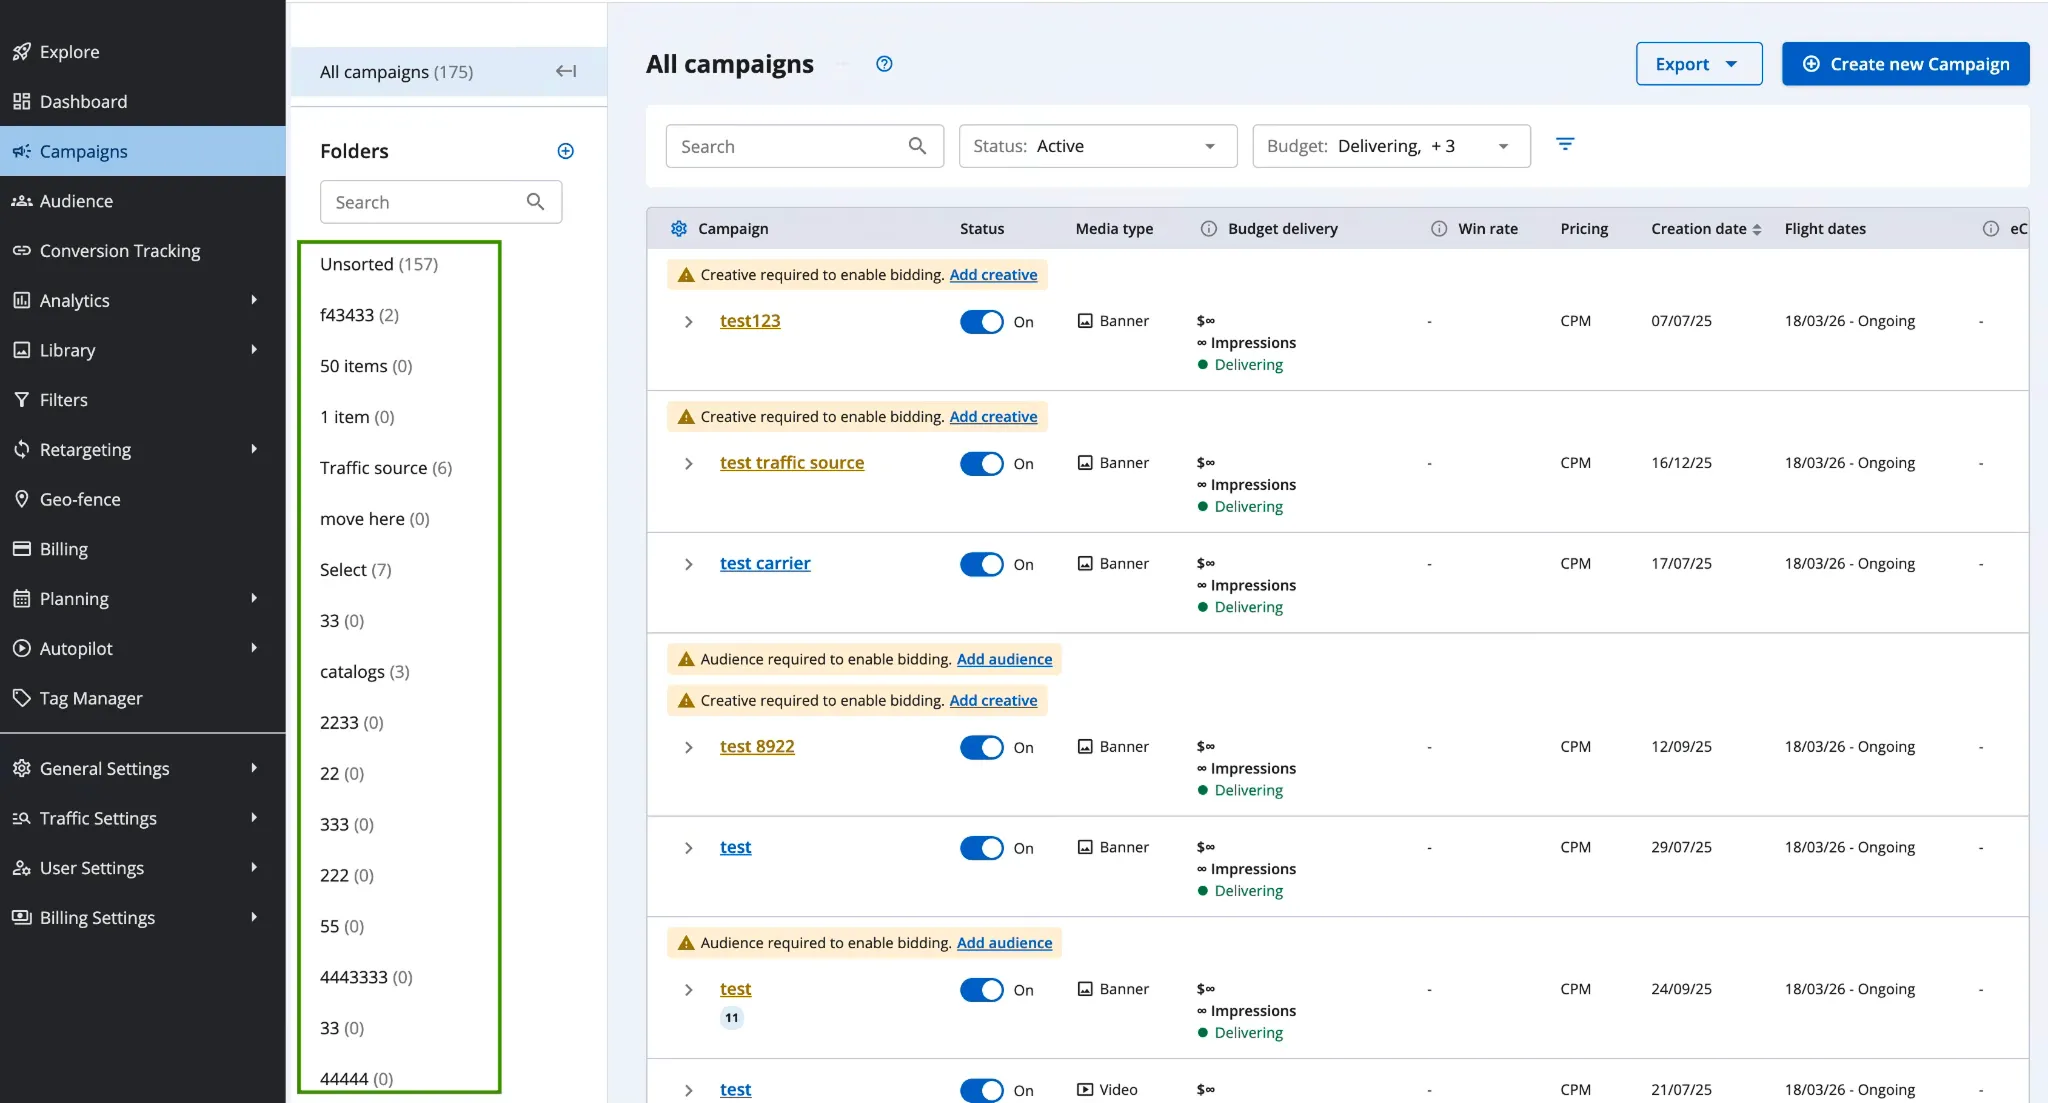This screenshot has width=2048, height=1103.
Task: Switch off the test carrier campaign
Action: [x=981, y=565]
